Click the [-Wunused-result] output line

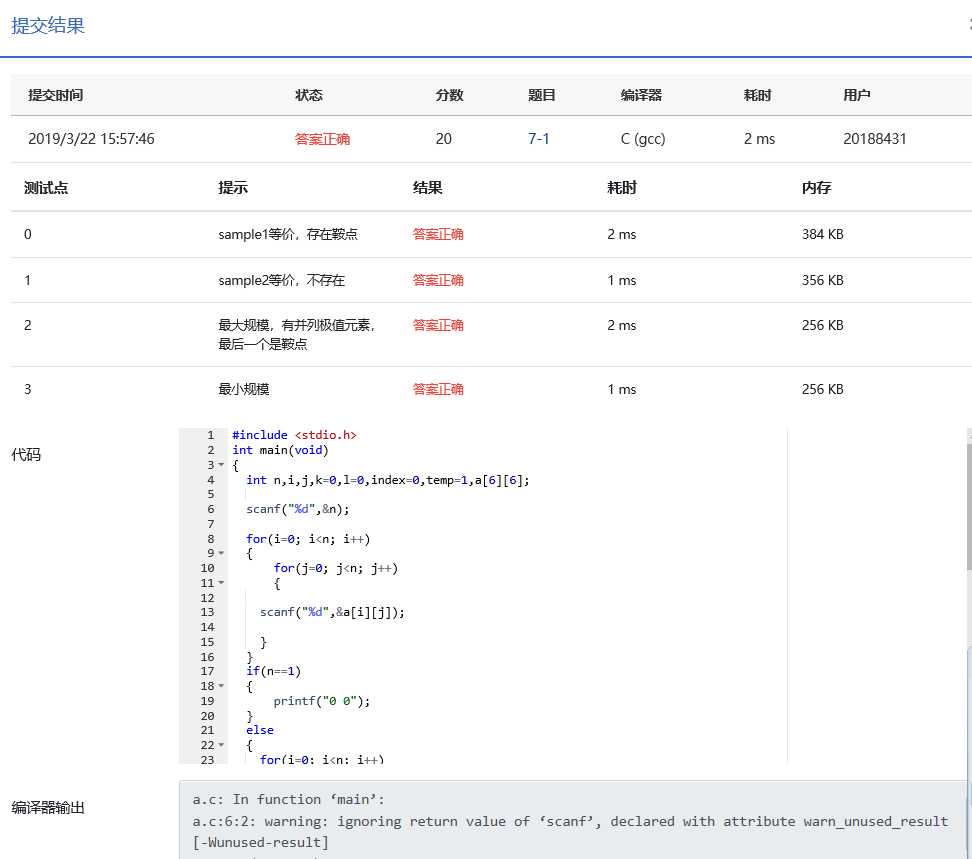pos(260,842)
